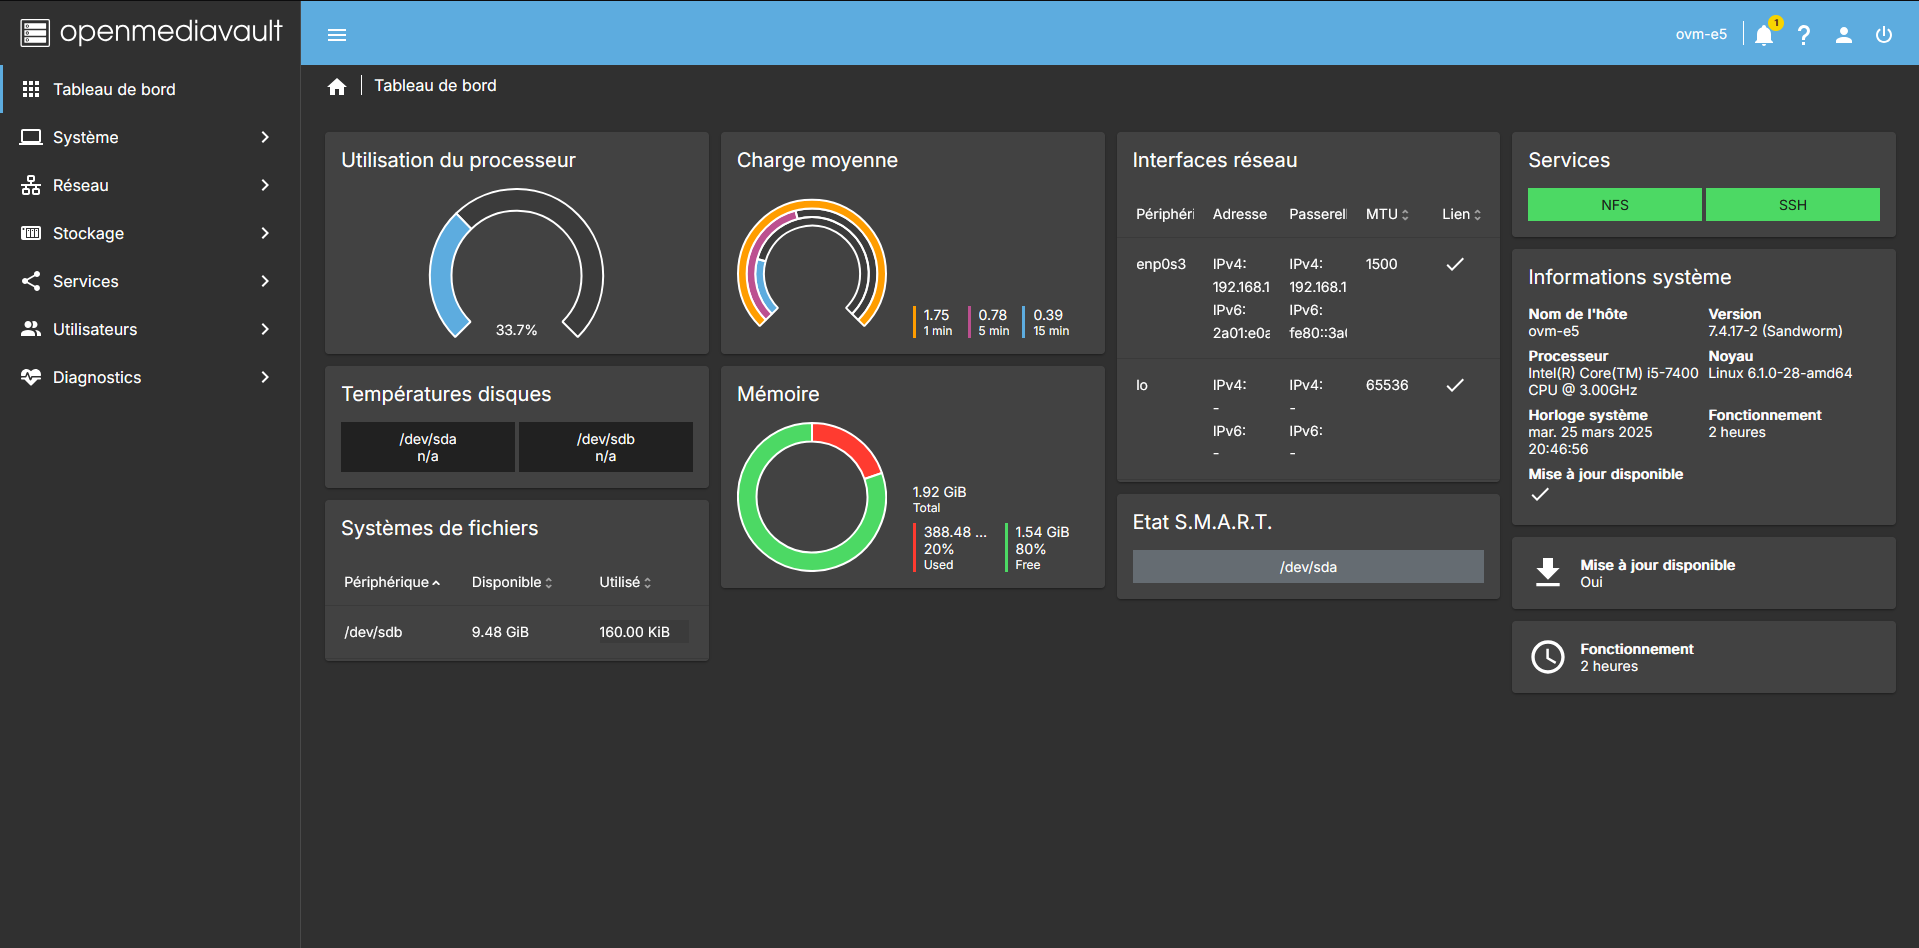Click the /dev/sda S.M.A.R.T. status bar

(1307, 567)
